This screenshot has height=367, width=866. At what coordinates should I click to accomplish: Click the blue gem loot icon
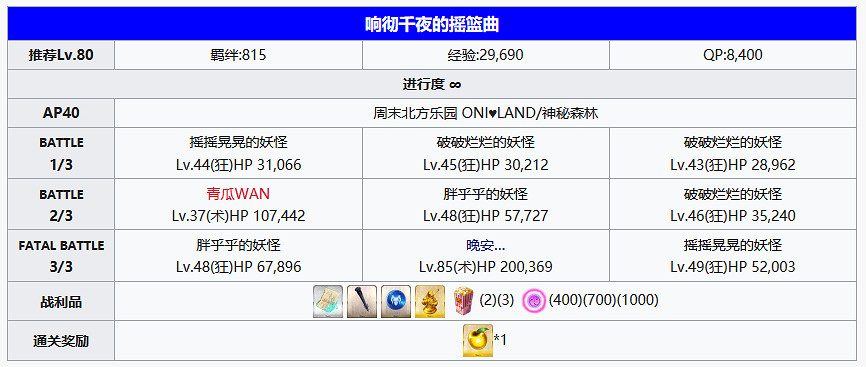[x=396, y=302]
